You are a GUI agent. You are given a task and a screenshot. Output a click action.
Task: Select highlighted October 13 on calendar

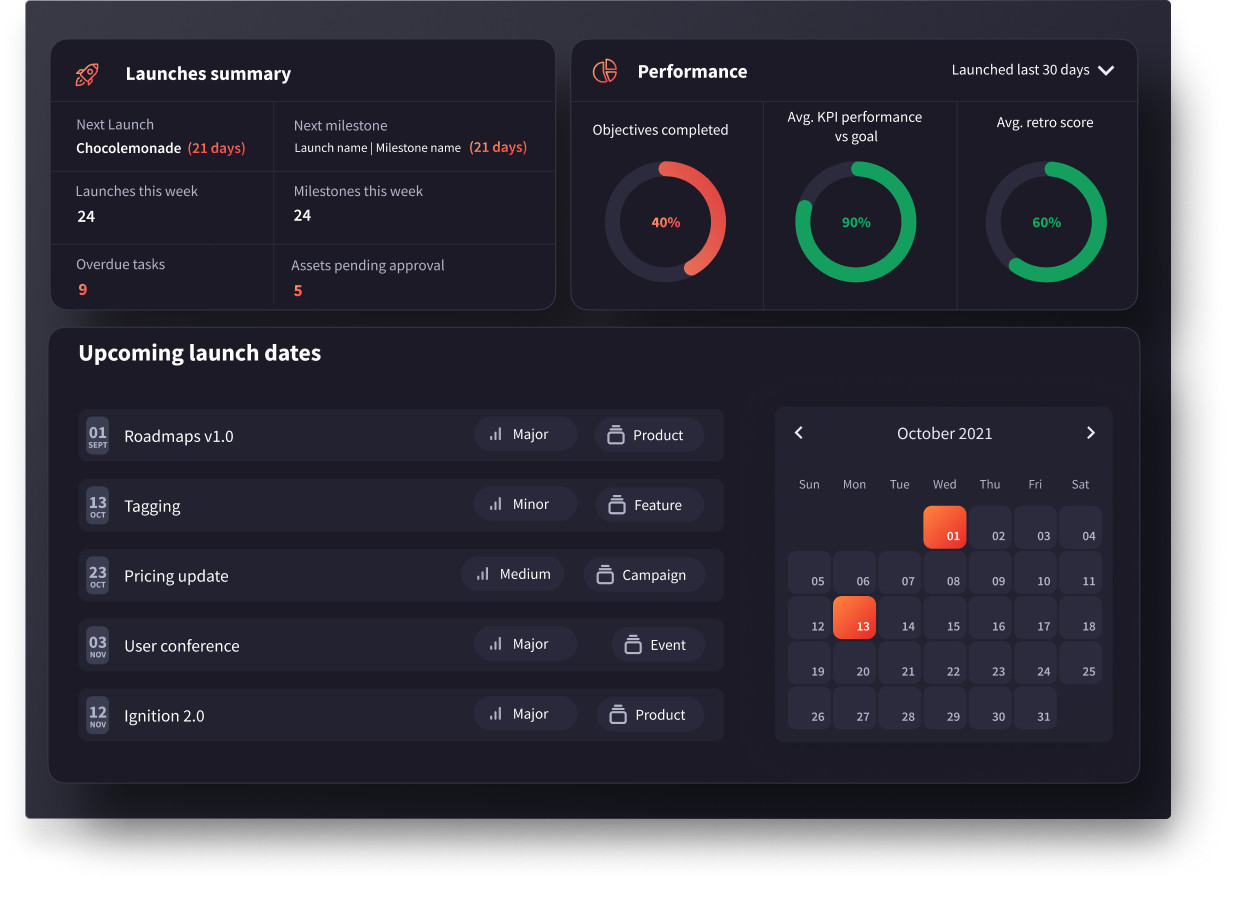click(854, 617)
